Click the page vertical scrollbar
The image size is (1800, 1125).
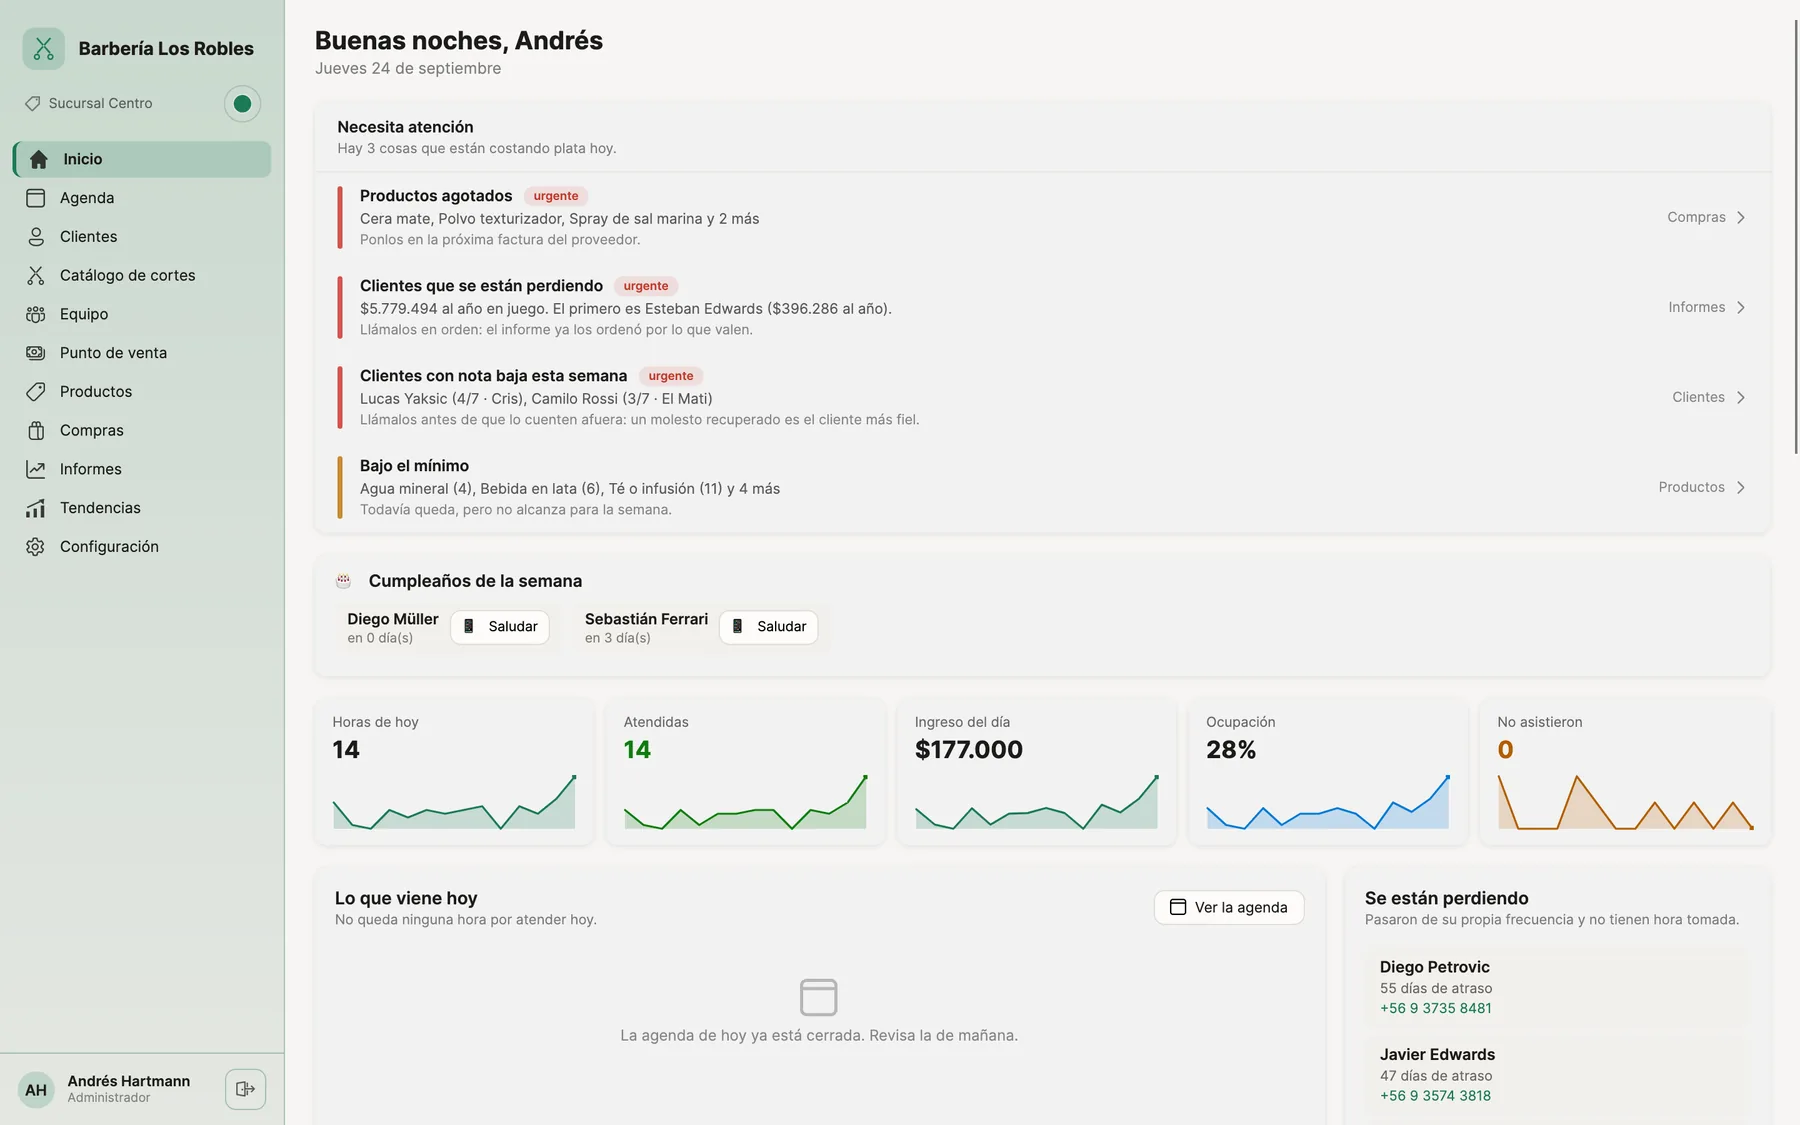coord(1796,235)
